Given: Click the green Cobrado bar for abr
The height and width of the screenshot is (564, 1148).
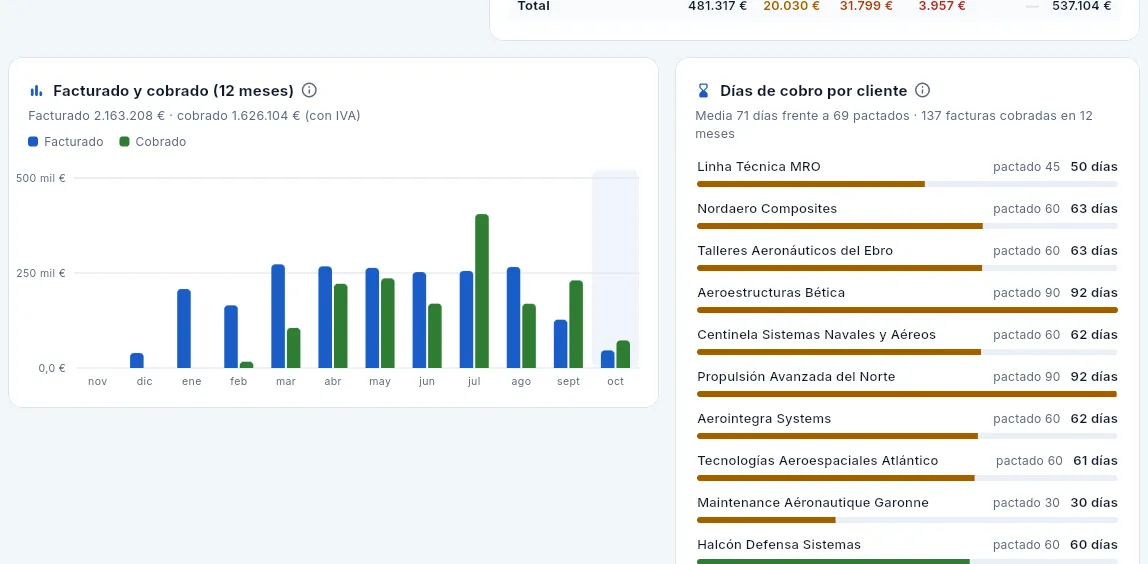Looking at the screenshot, I should (x=340, y=326).
